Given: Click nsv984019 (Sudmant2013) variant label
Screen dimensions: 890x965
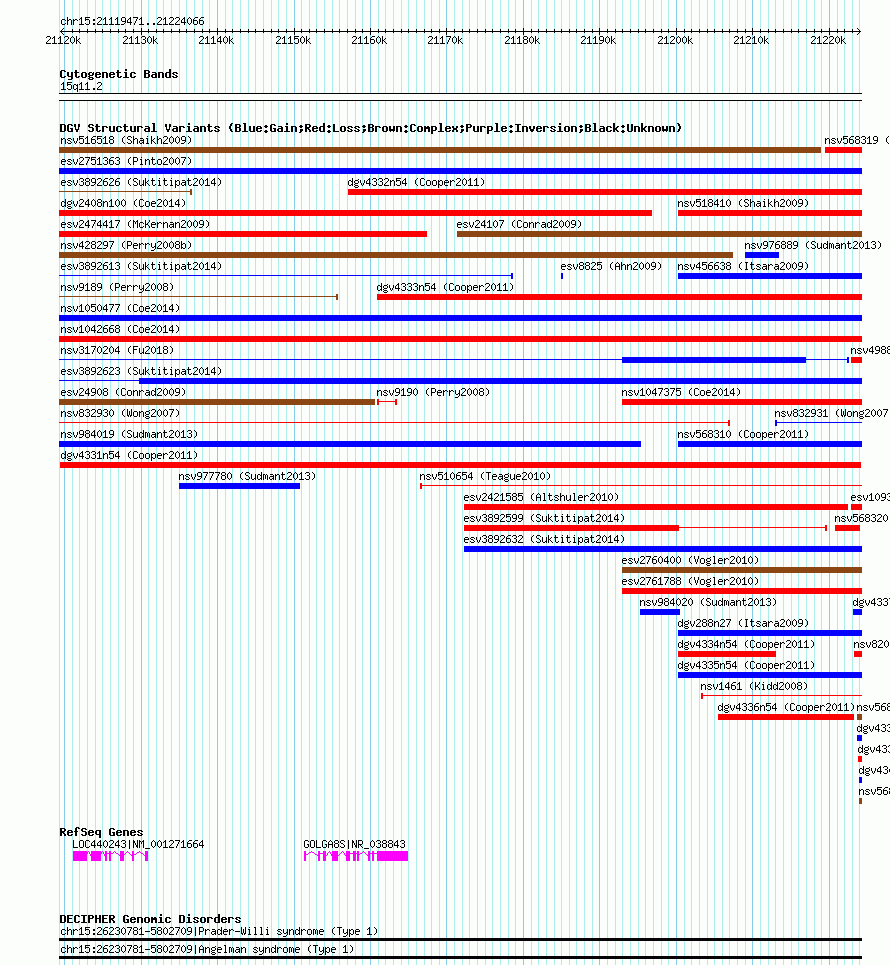Looking at the screenshot, I should [x=129, y=434].
